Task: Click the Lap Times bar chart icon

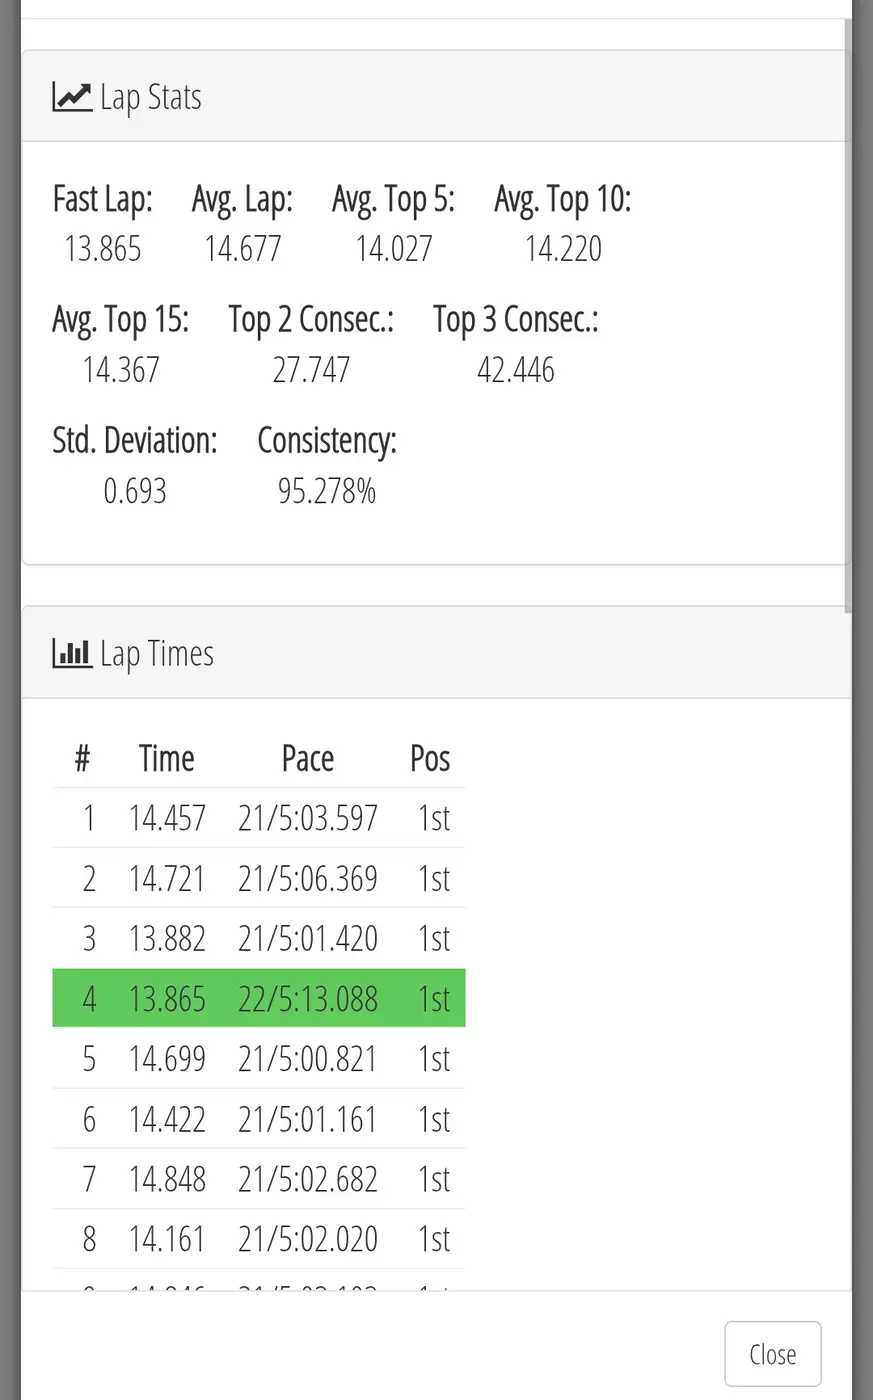Action: 72,654
